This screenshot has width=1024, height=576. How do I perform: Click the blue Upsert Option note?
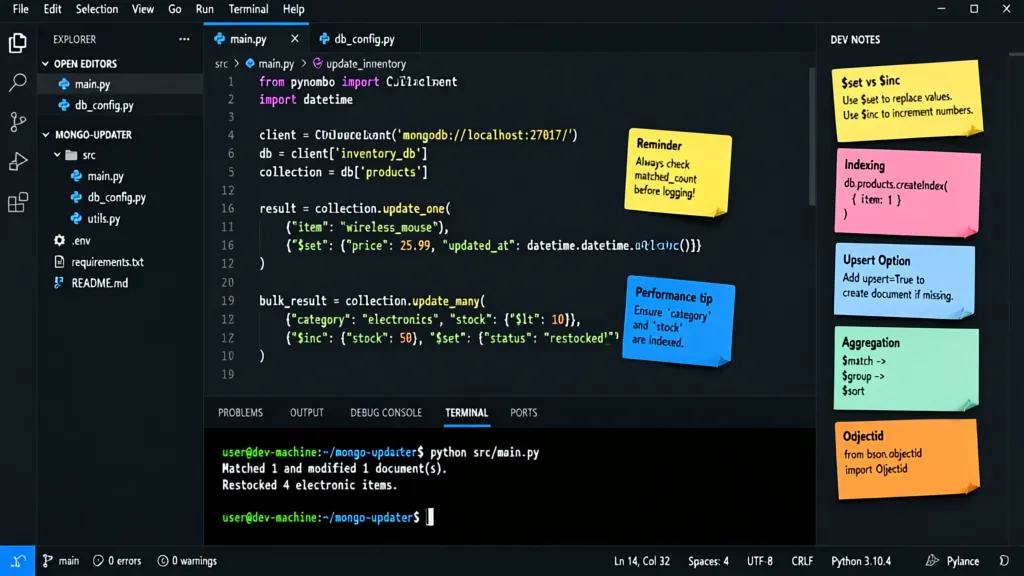pos(904,281)
